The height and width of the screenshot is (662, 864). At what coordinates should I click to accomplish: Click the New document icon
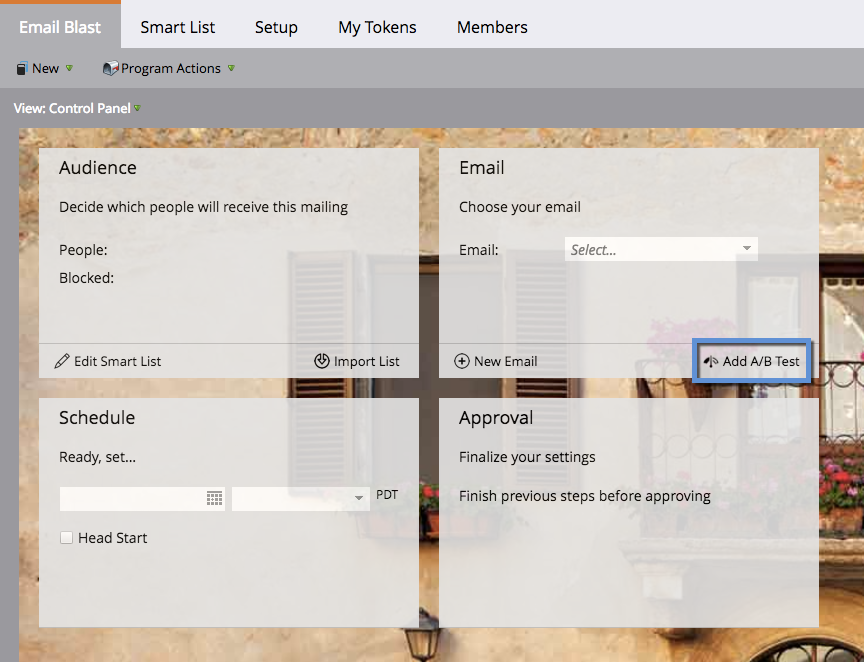tap(22, 68)
